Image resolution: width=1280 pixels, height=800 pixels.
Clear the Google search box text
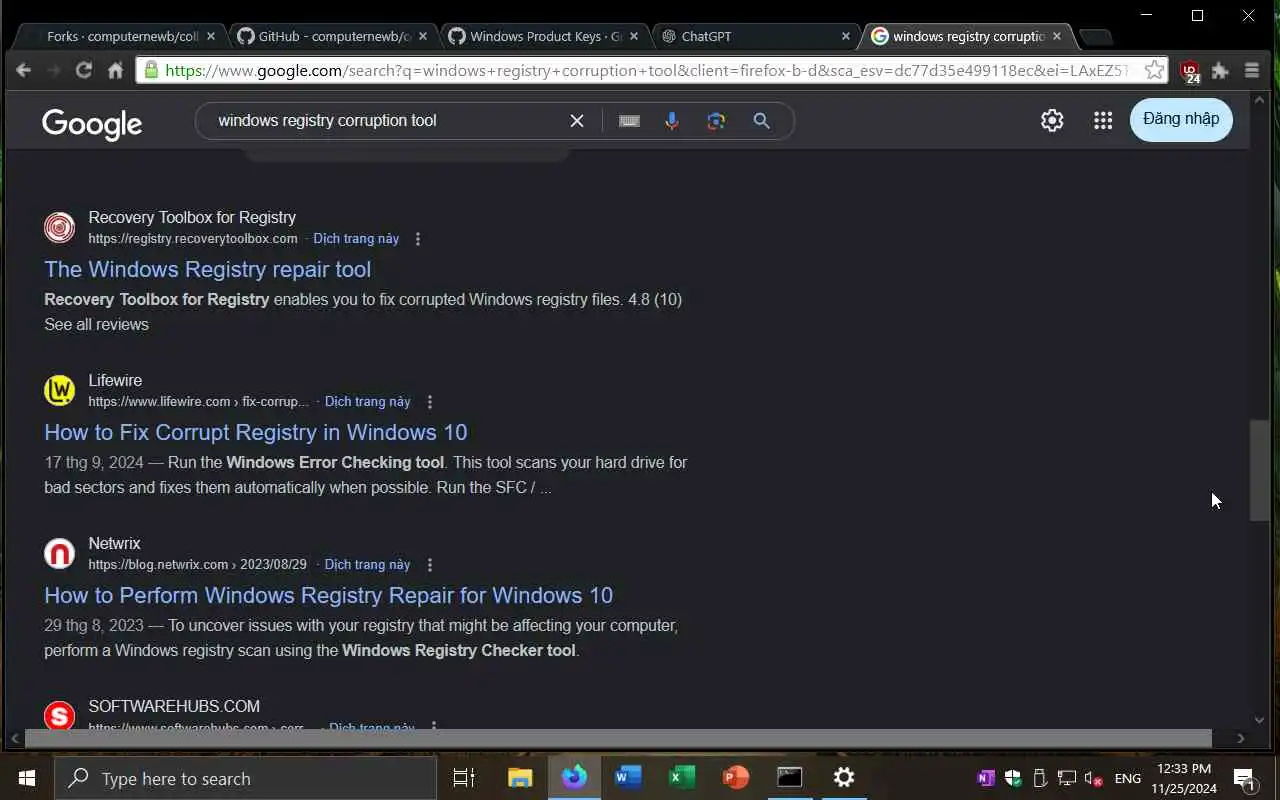tap(577, 121)
